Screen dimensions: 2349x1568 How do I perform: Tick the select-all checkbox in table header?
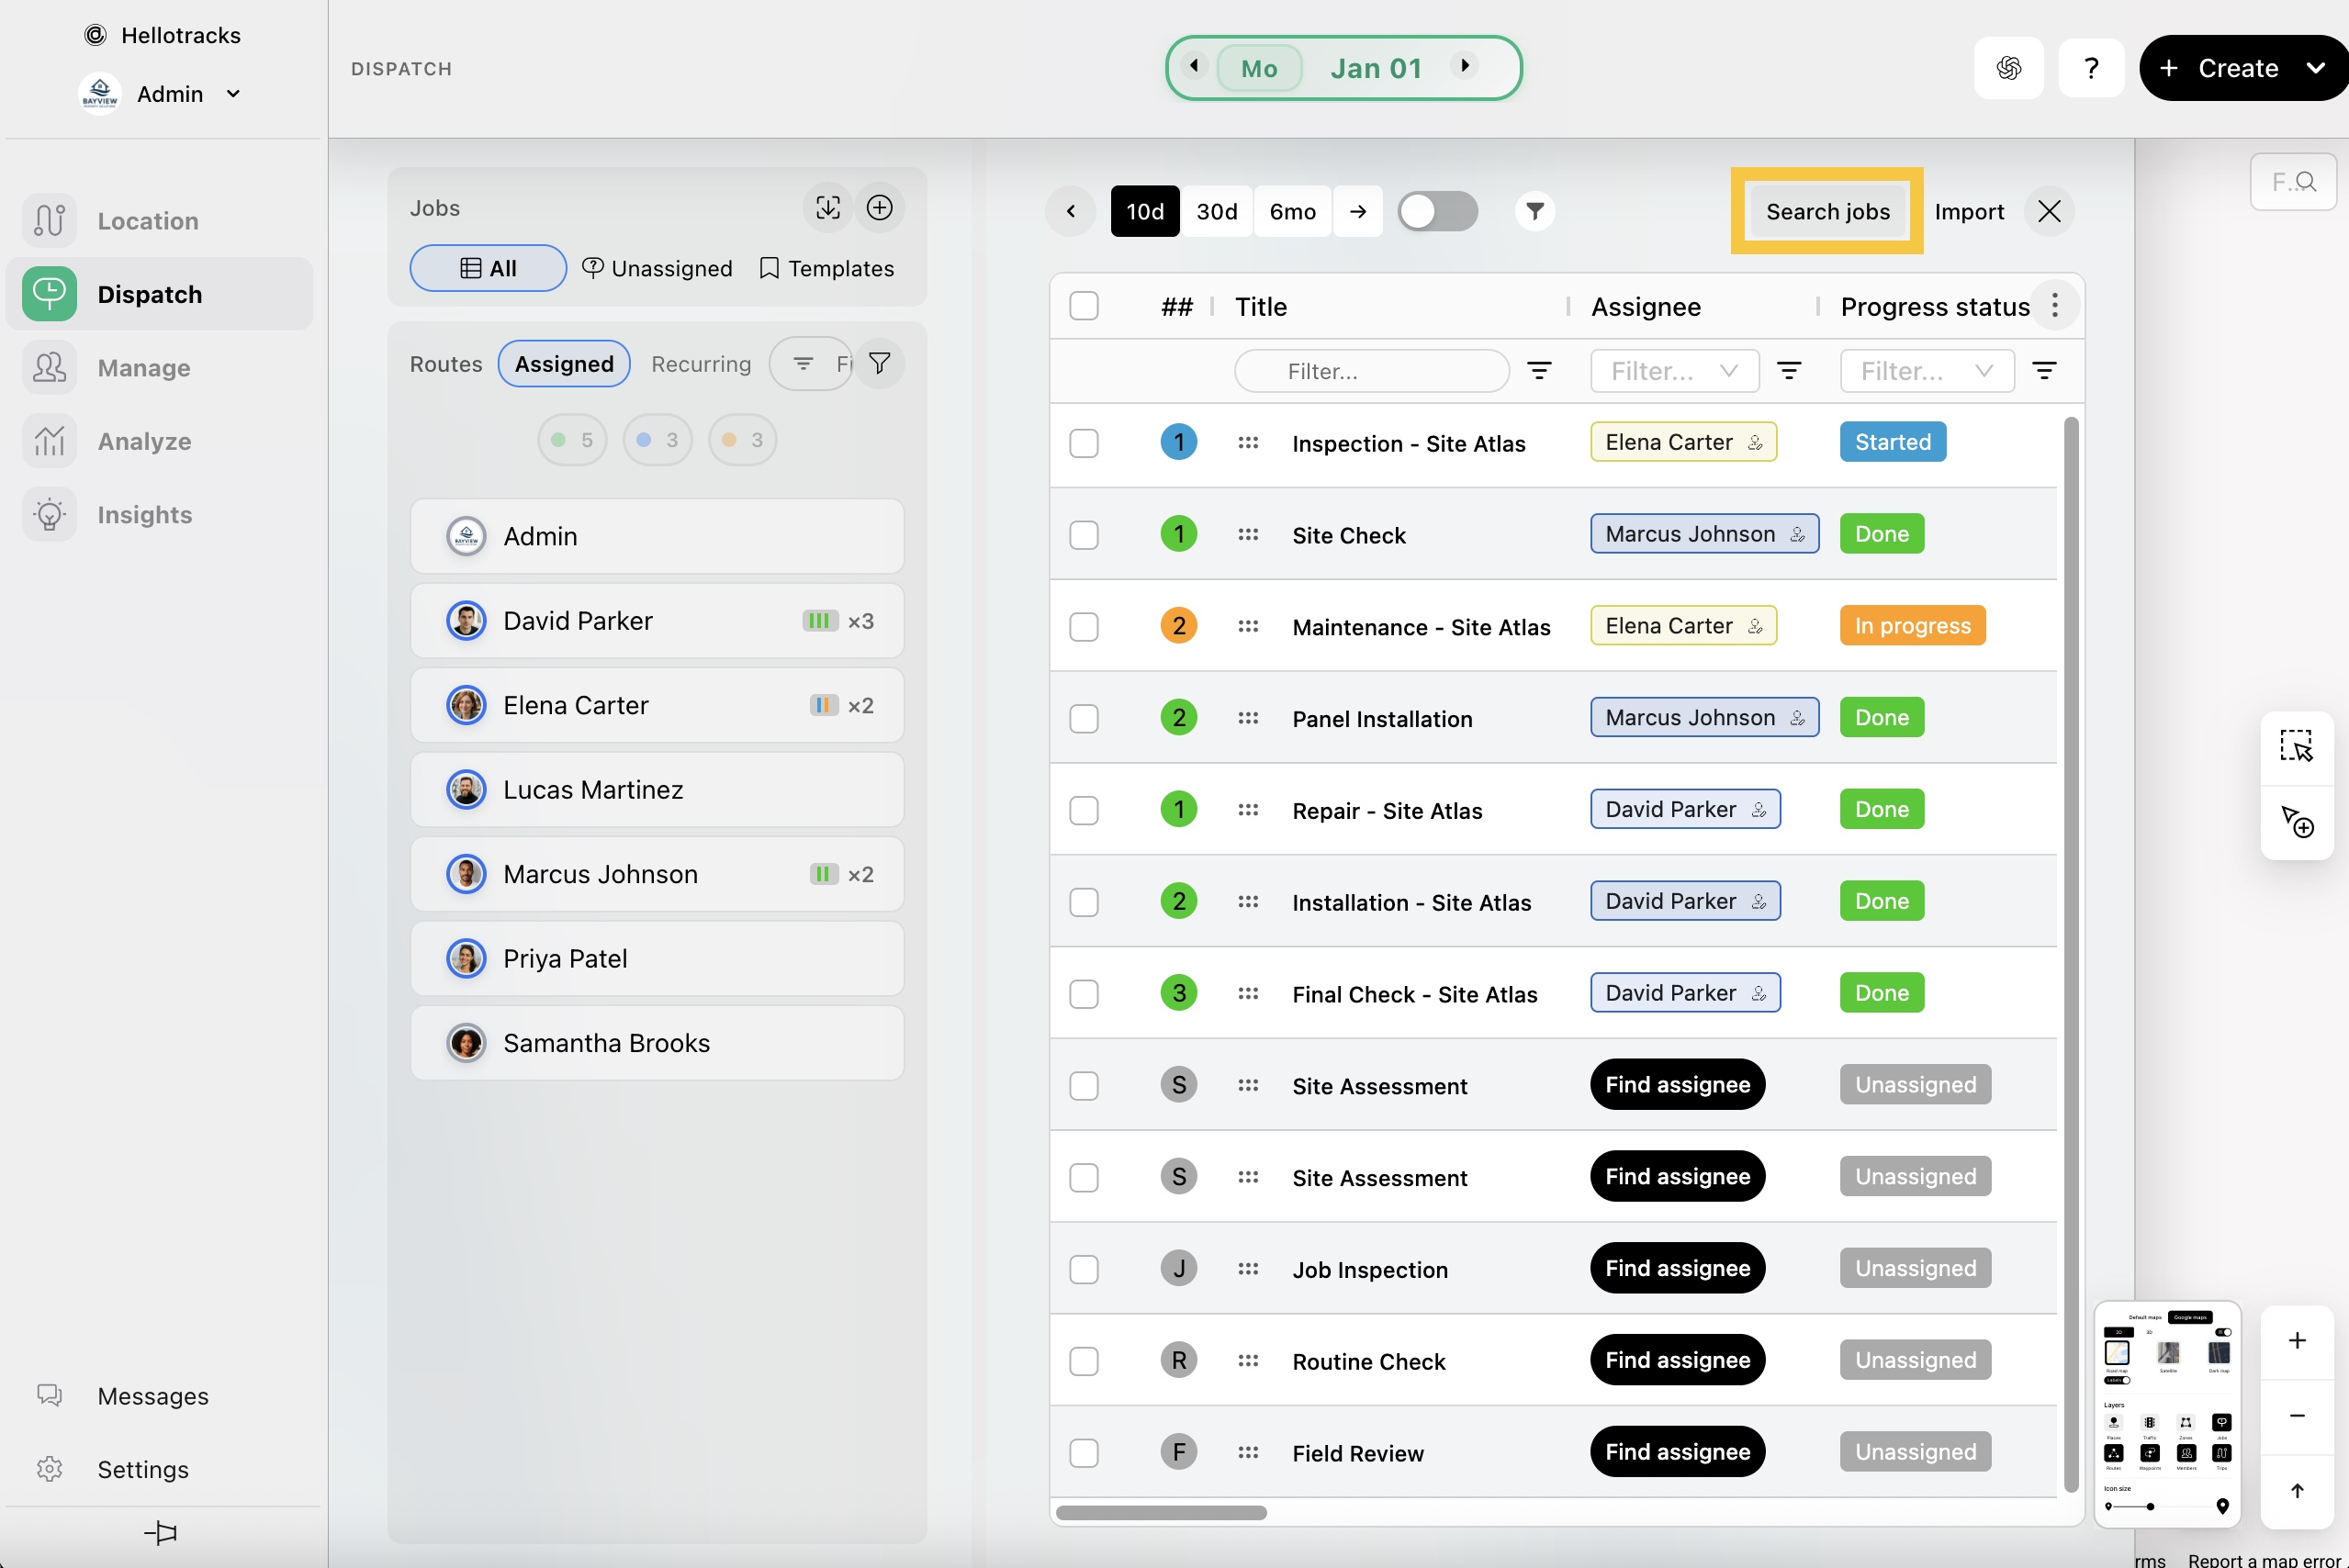coord(1083,306)
